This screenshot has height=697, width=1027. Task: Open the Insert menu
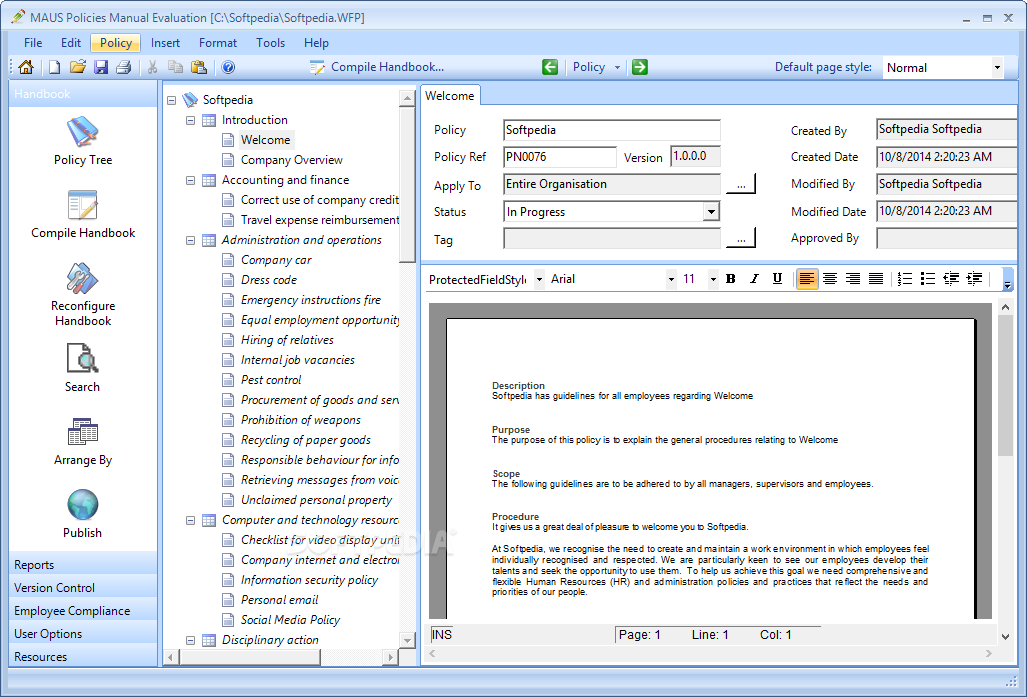[x=165, y=43]
